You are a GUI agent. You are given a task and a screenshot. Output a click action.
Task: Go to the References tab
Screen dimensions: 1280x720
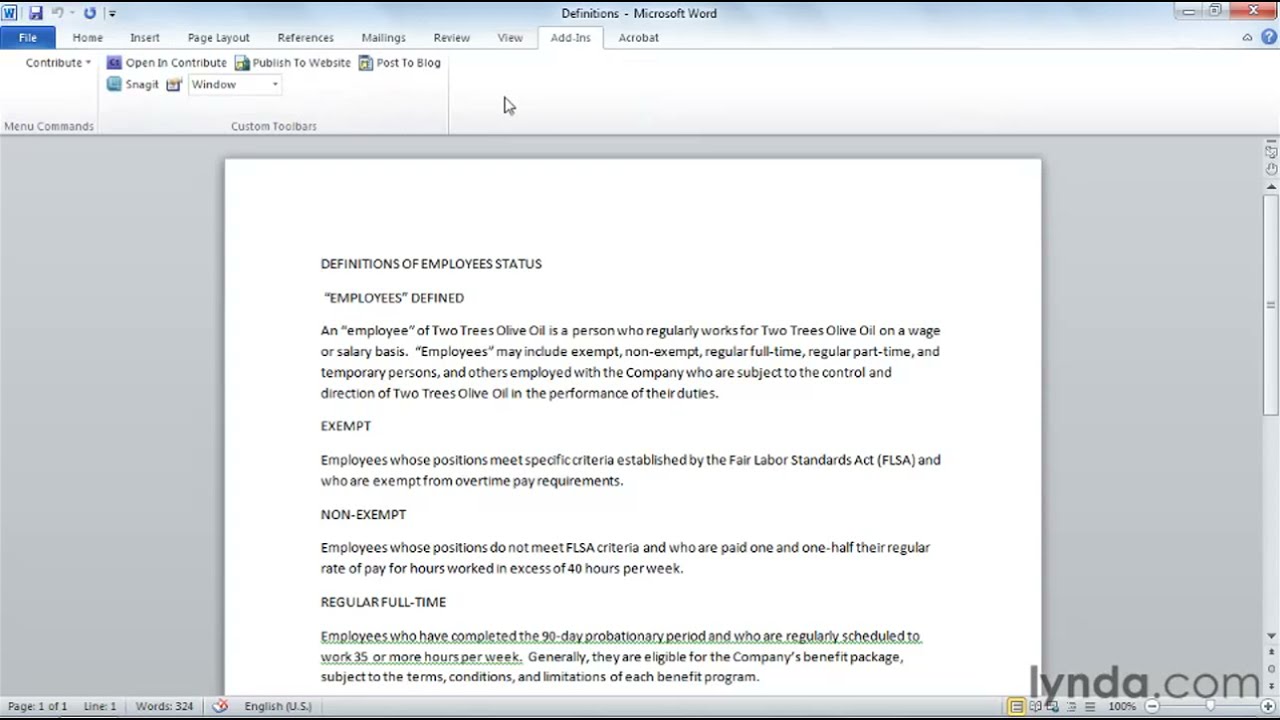coord(305,38)
